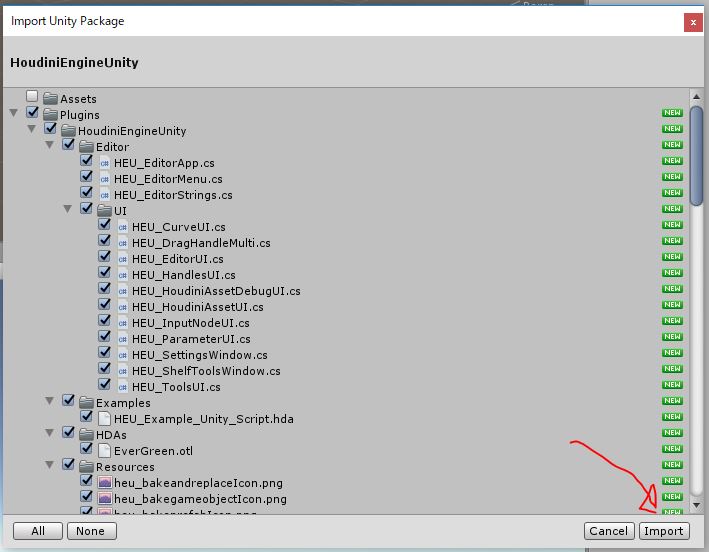709x552 pixels.
Task: Select the HEU_SettingsWindow.cs file name
Action: tap(200, 355)
